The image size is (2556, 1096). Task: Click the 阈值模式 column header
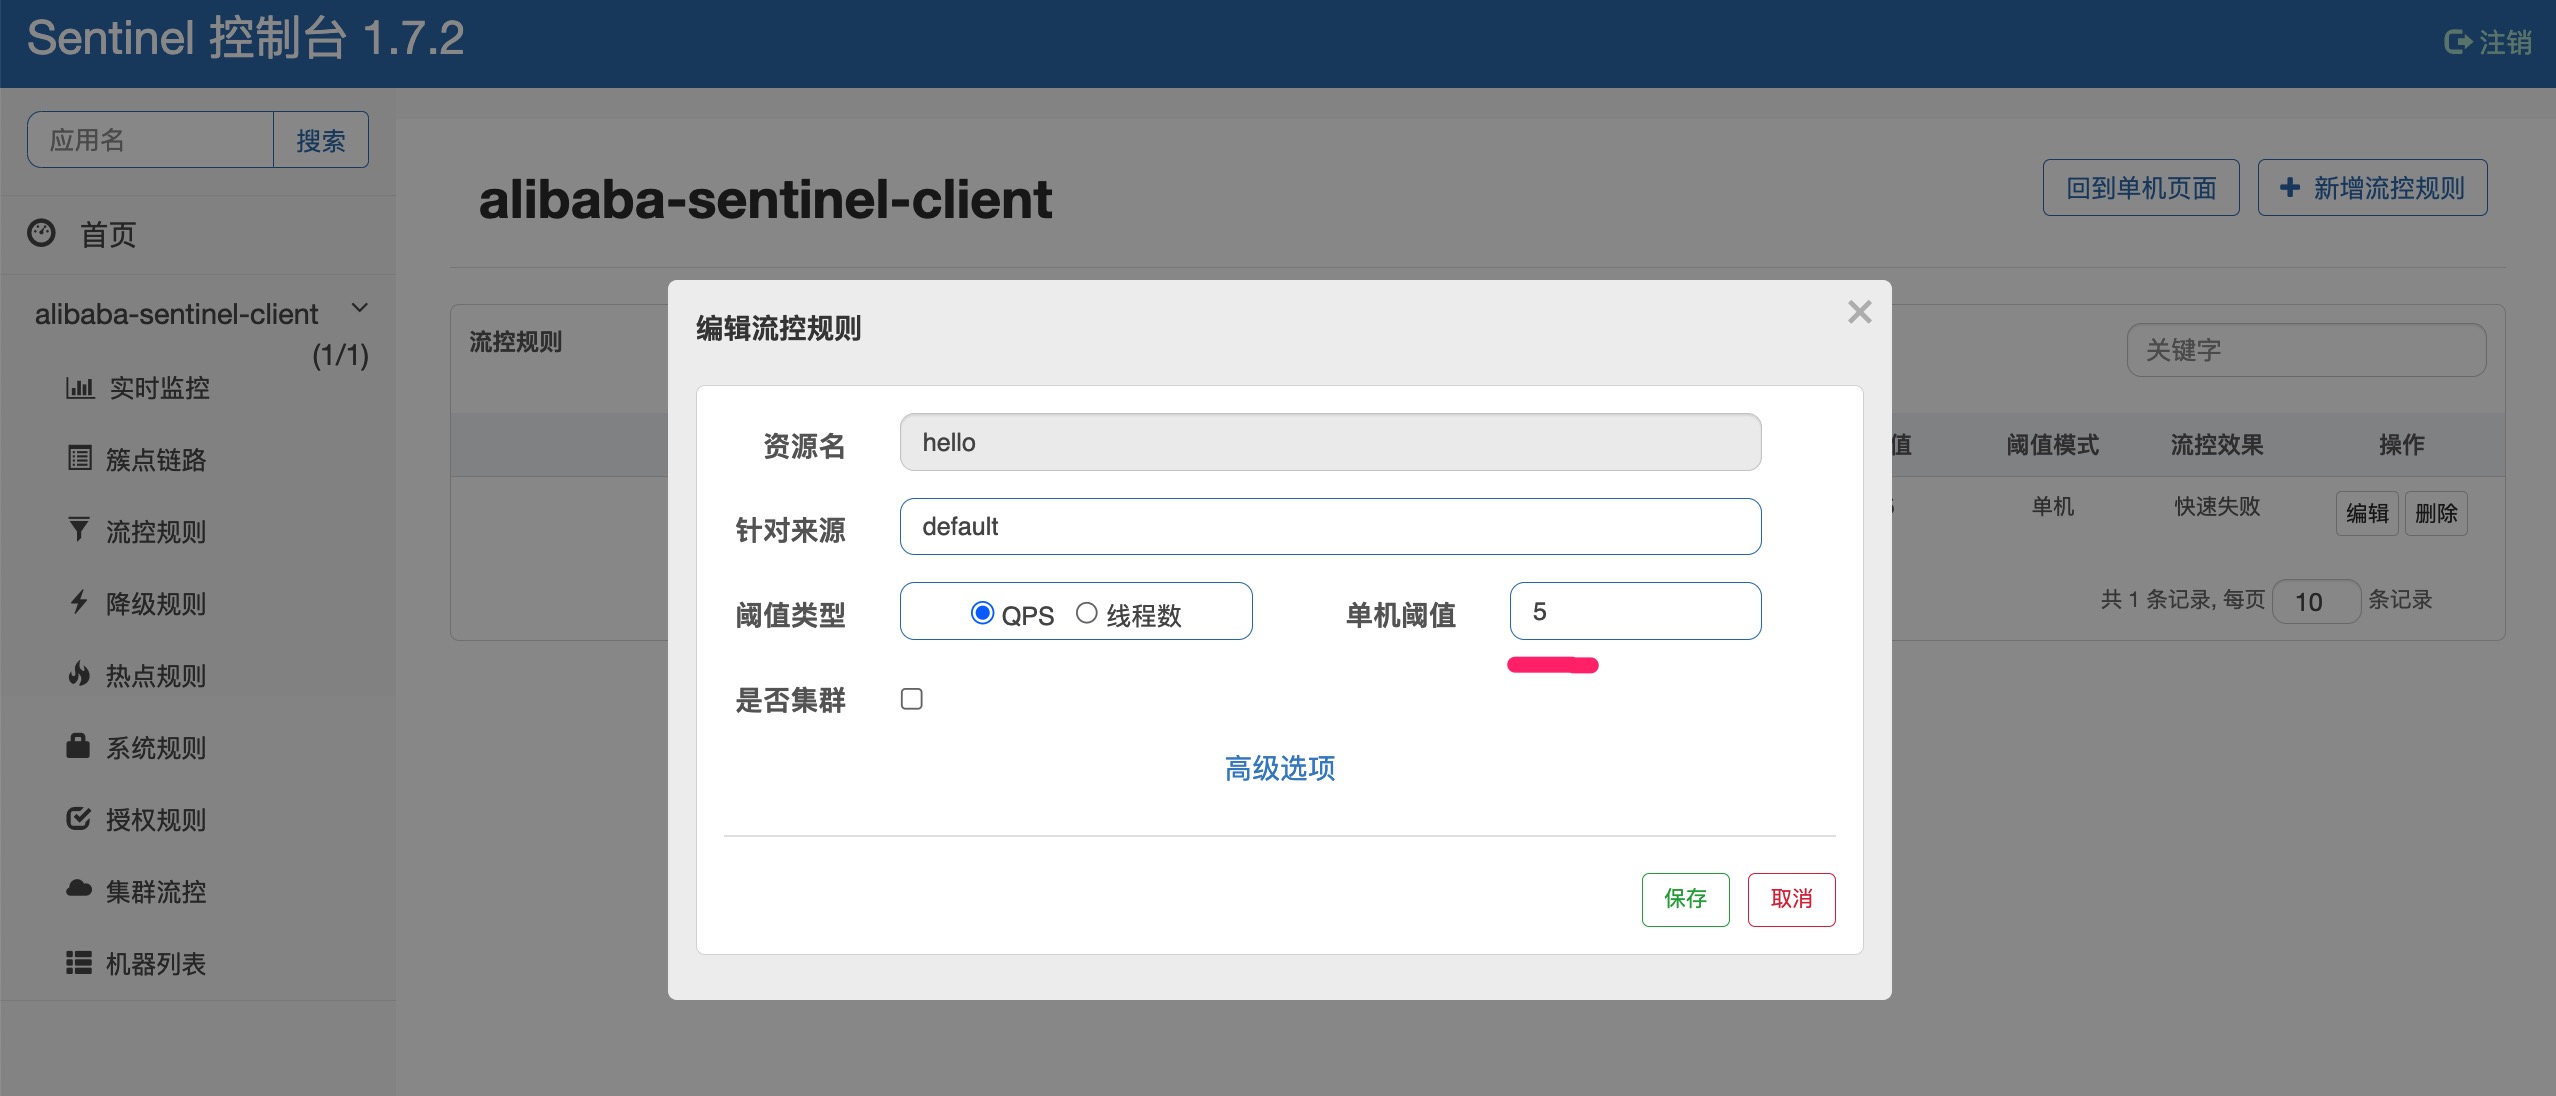point(2052,445)
